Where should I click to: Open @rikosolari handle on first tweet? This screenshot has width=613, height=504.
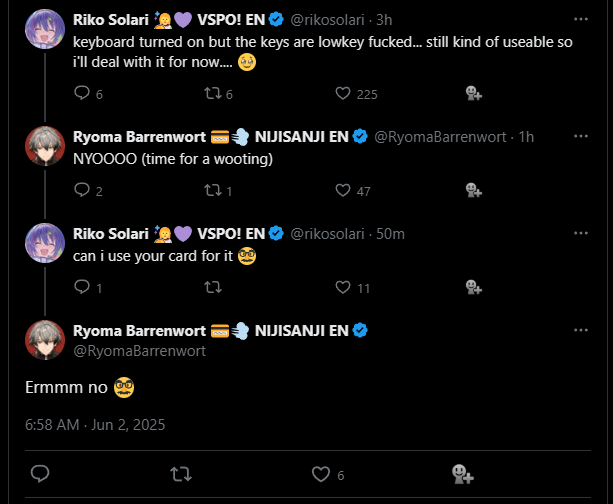pos(330,20)
